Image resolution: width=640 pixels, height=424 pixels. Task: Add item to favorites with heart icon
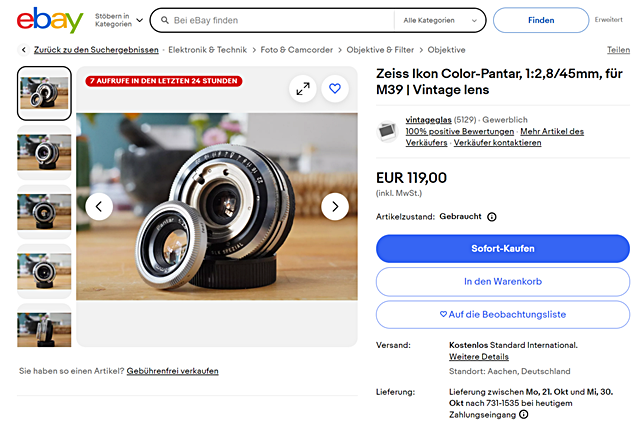(335, 89)
